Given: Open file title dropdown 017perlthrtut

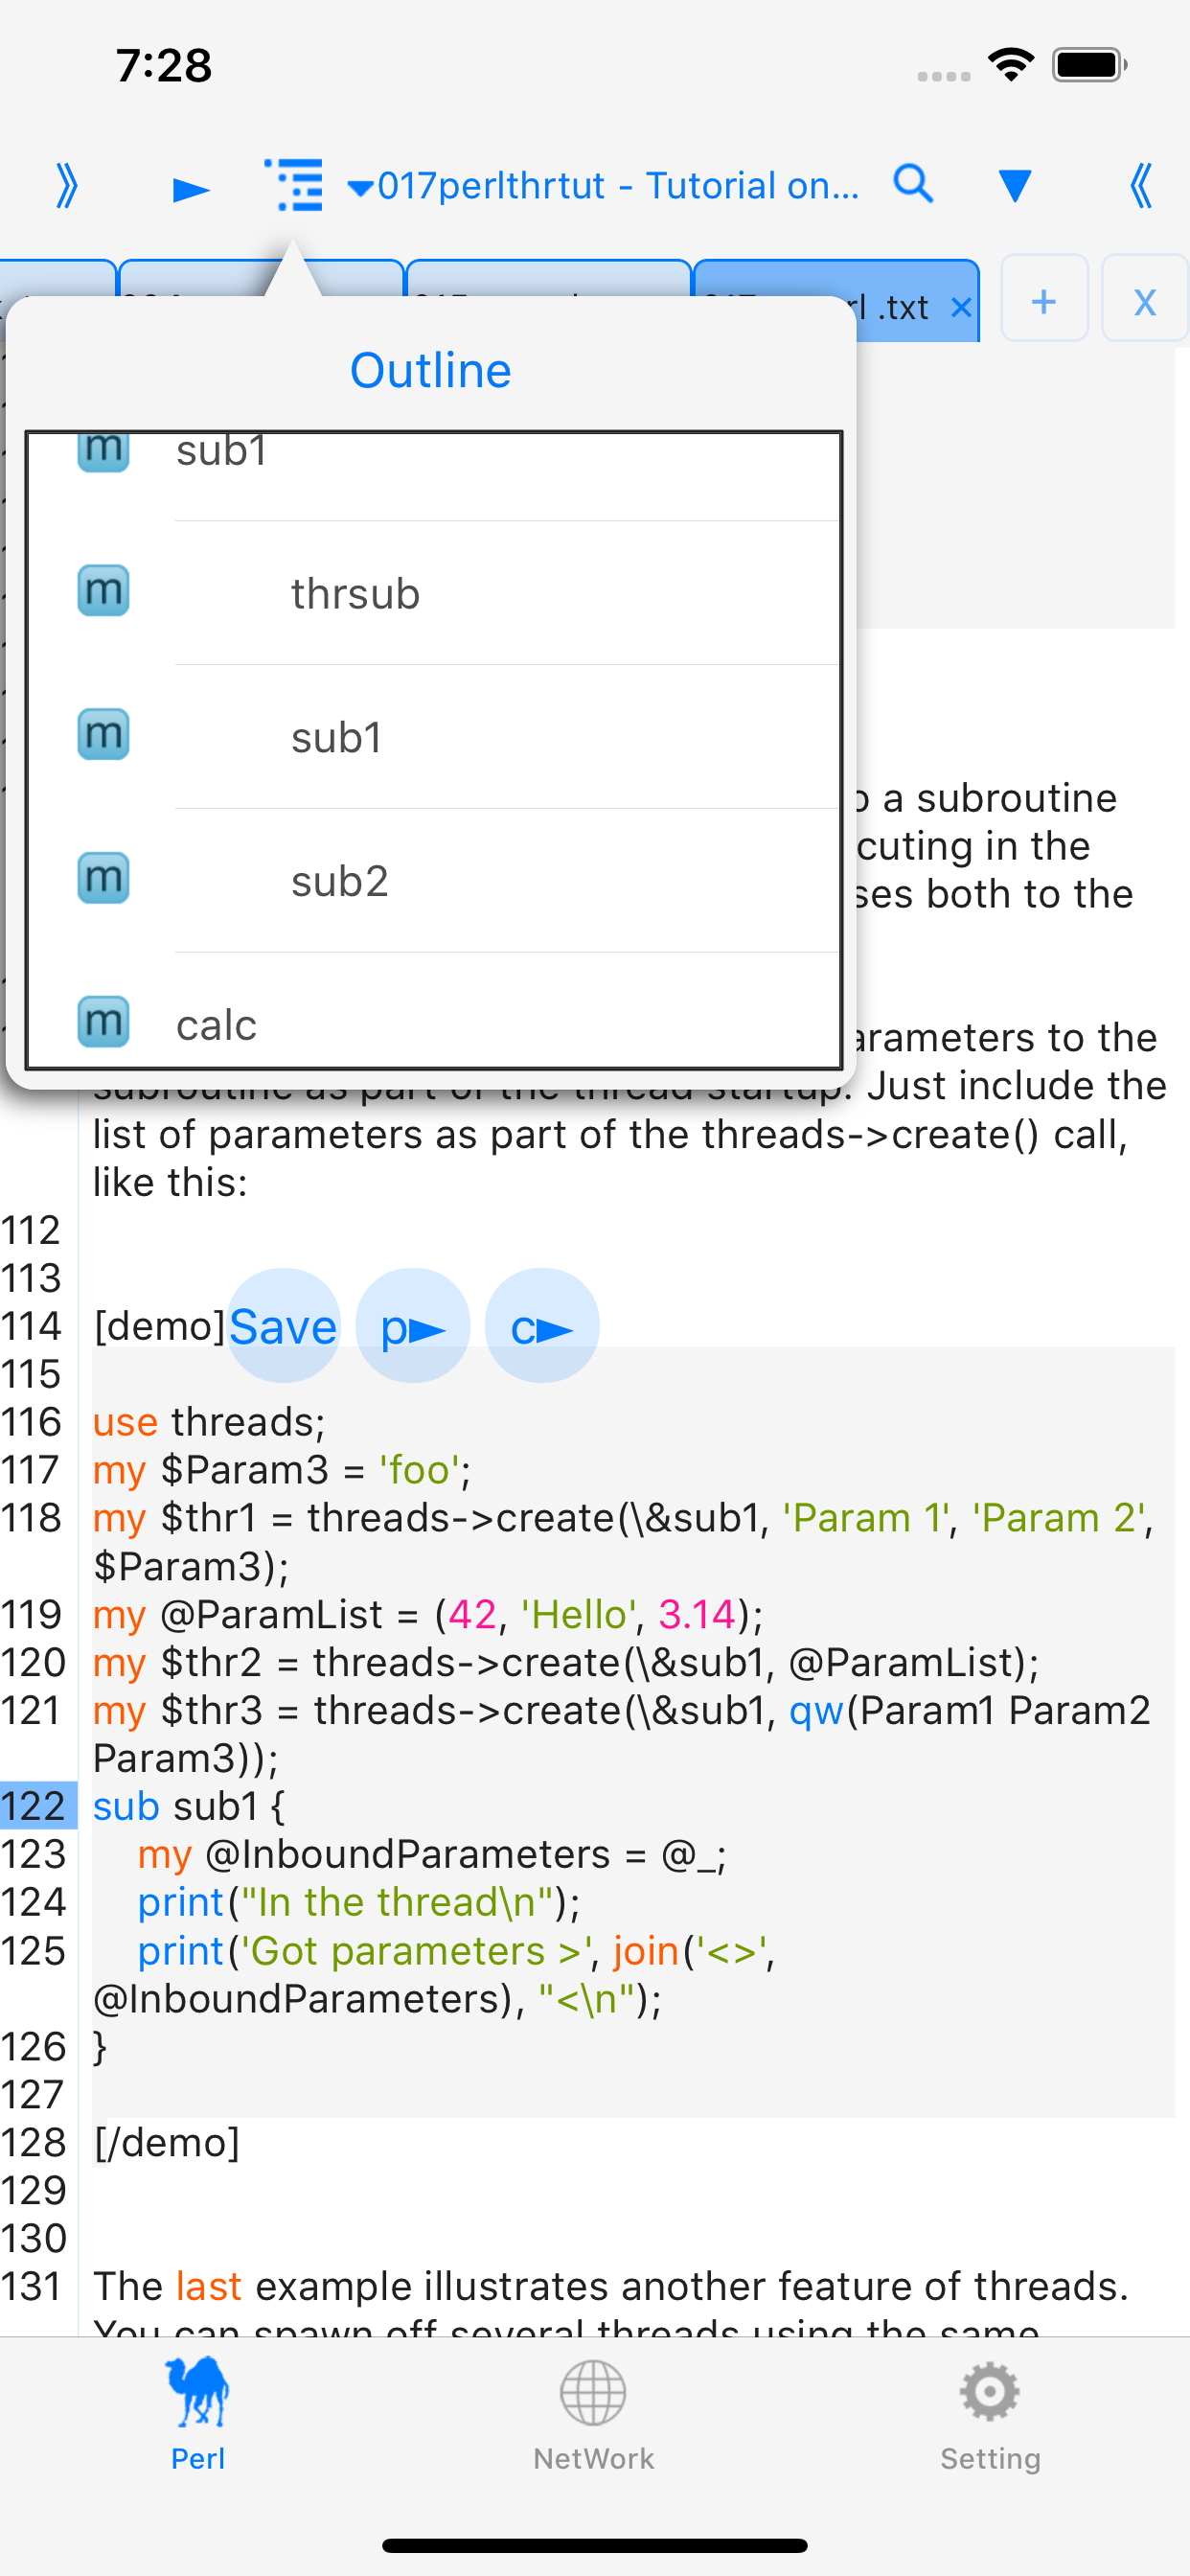Looking at the screenshot, I should coord(604,186).
